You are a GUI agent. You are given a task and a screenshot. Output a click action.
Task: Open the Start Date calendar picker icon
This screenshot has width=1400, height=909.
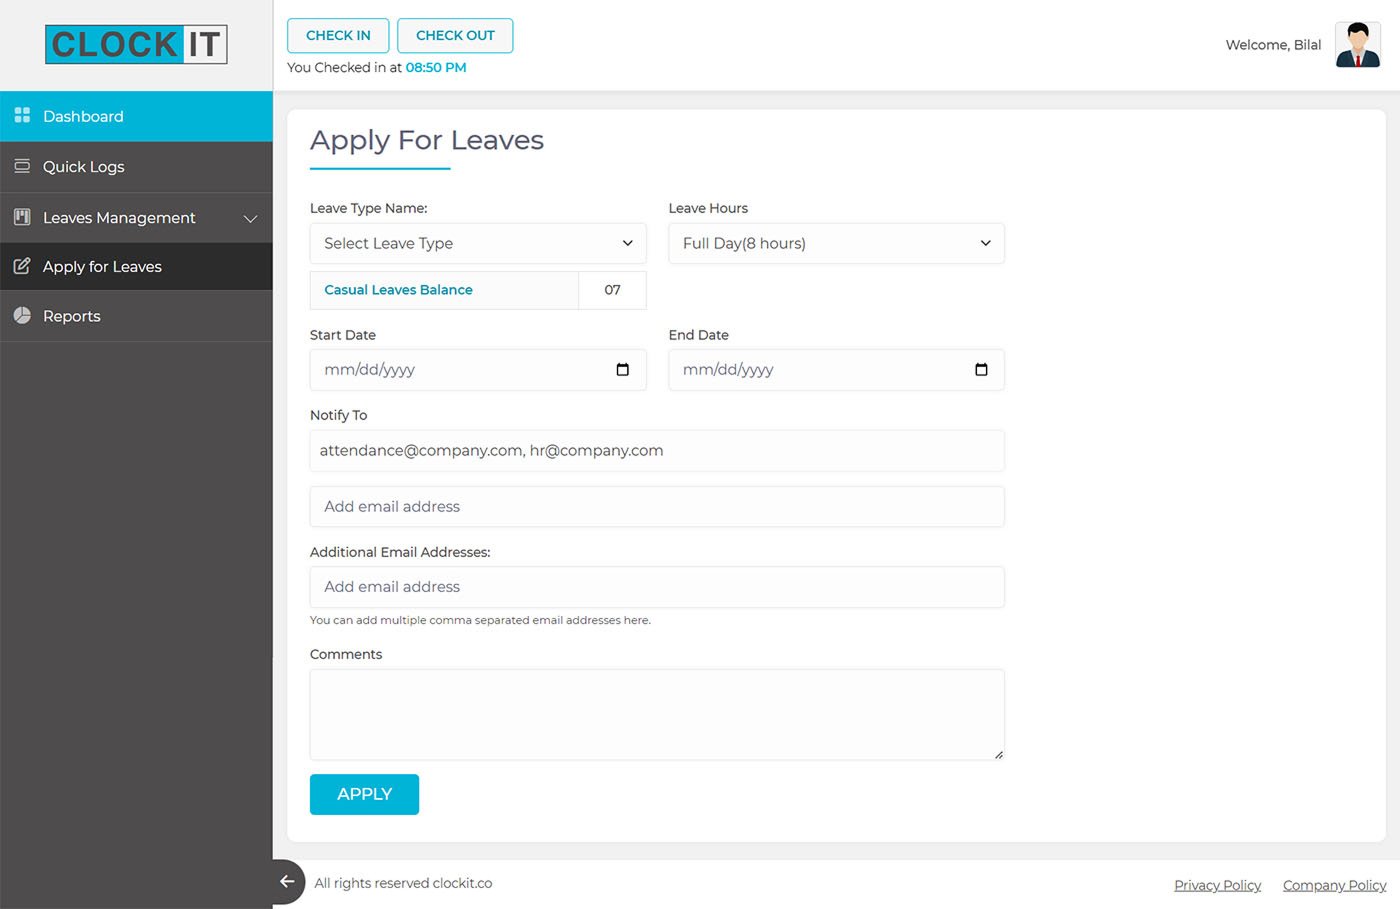(622, 370)
